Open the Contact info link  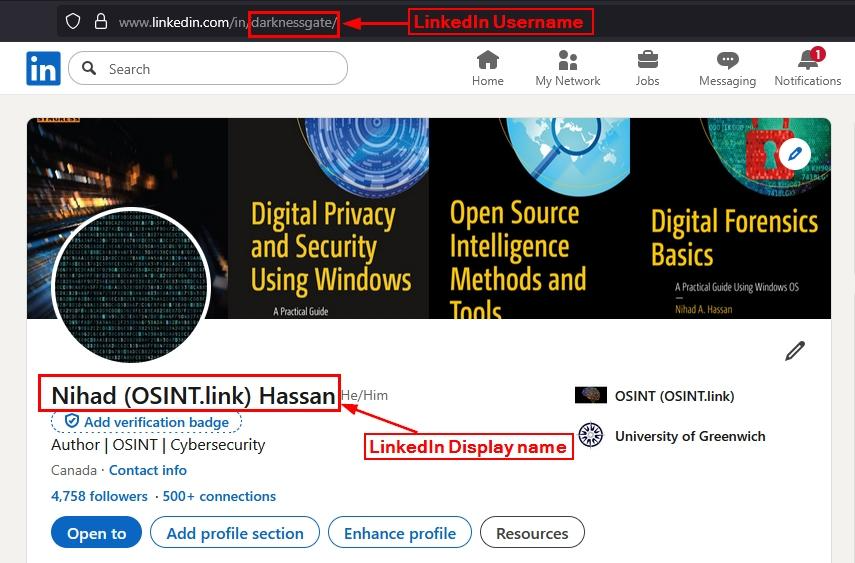point(148,470)
